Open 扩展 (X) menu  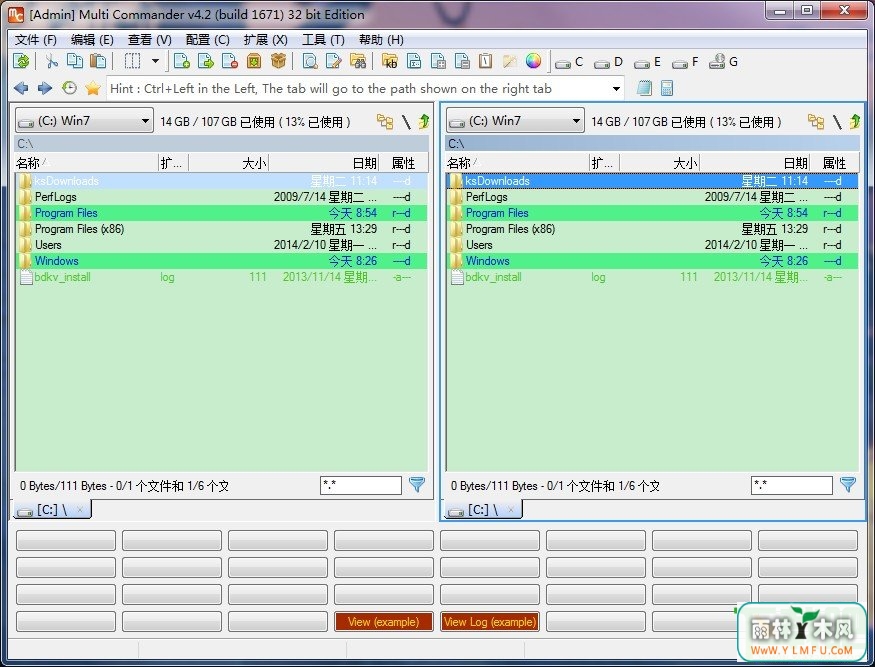coord(266,40)
